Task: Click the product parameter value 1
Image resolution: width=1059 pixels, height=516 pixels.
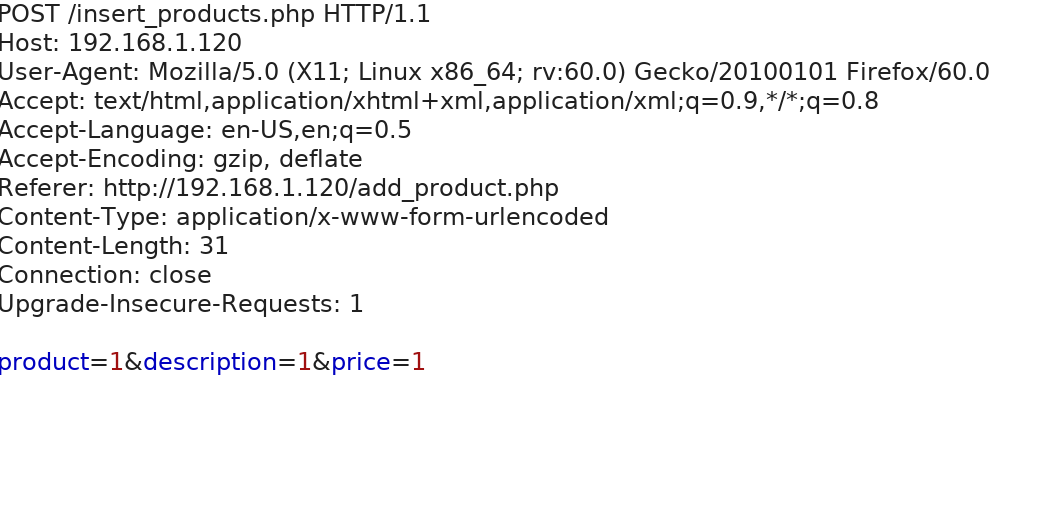Action: 117,363
